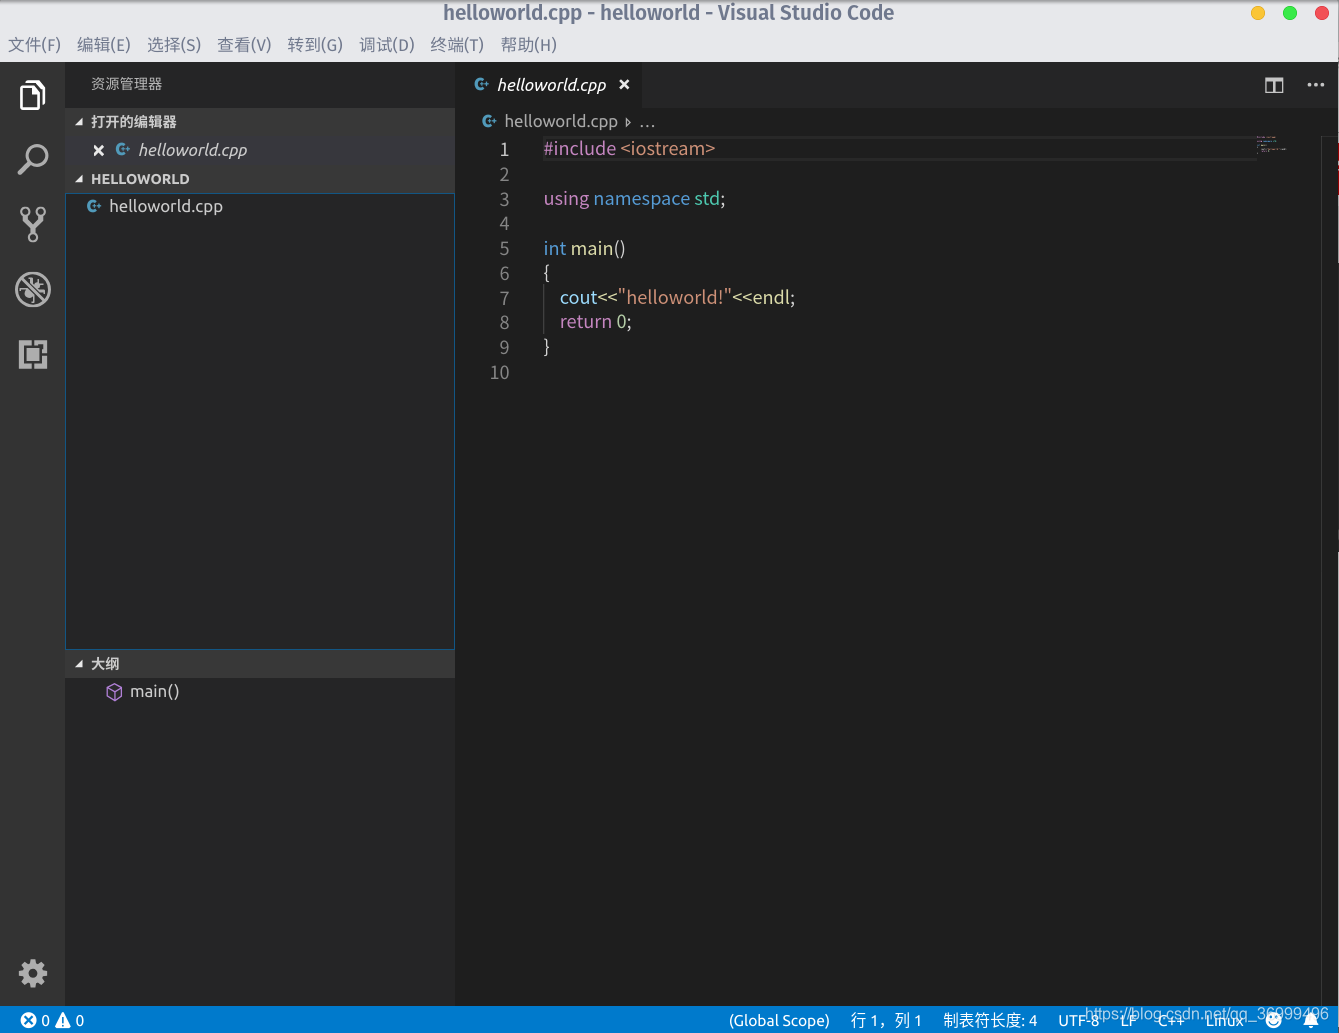This screenshot has width=1339, height=1033.
Task: Click line number 7 in the gutter
Action: tap(504, 298)
